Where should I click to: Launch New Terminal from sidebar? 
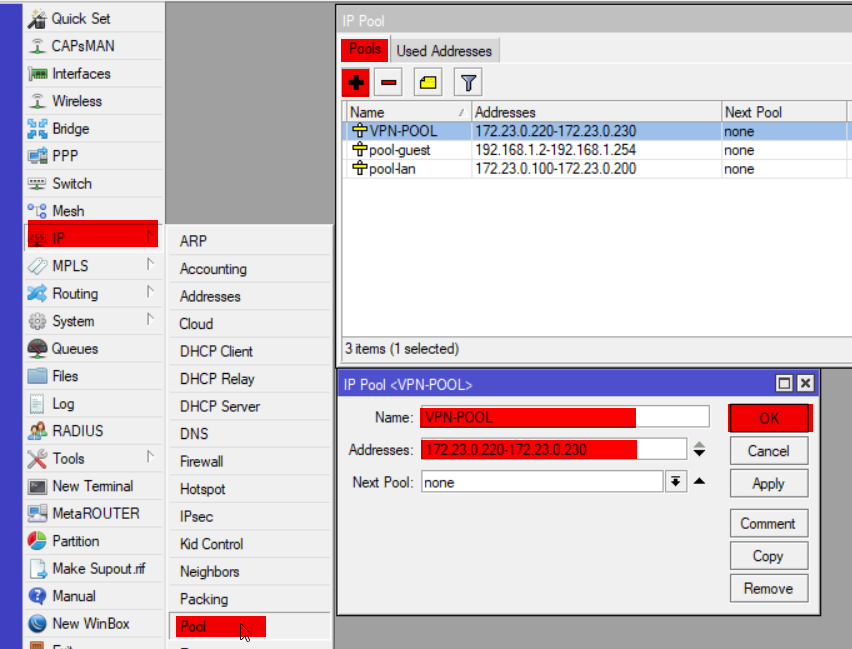coord(92,486)
